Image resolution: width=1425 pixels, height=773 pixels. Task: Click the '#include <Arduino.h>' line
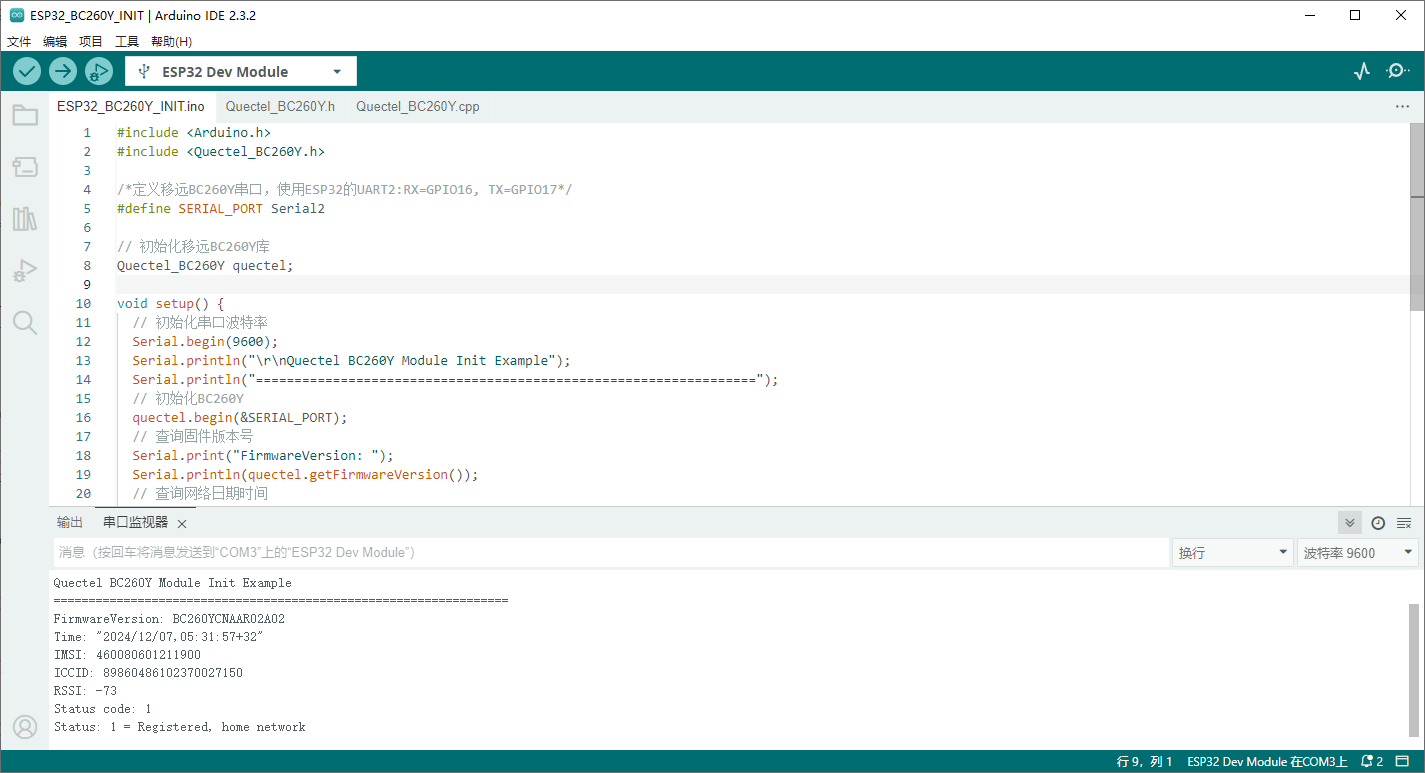point(194,133)
